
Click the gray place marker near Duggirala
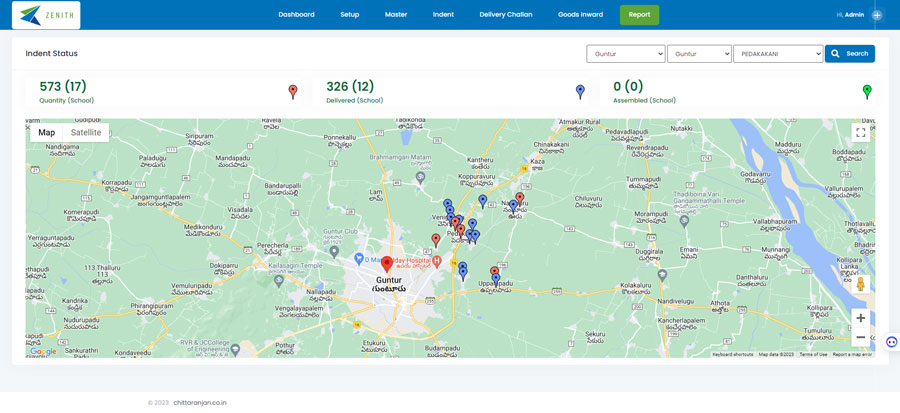(662, 275)
